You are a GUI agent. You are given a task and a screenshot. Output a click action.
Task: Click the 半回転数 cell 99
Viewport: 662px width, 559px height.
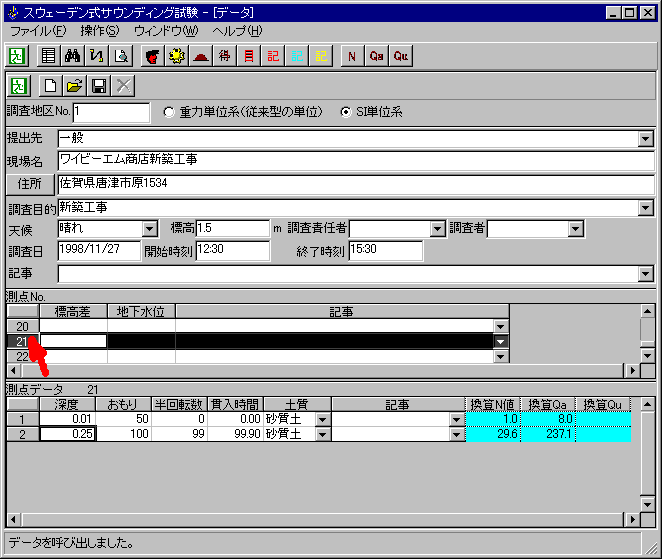pos(179,434)
